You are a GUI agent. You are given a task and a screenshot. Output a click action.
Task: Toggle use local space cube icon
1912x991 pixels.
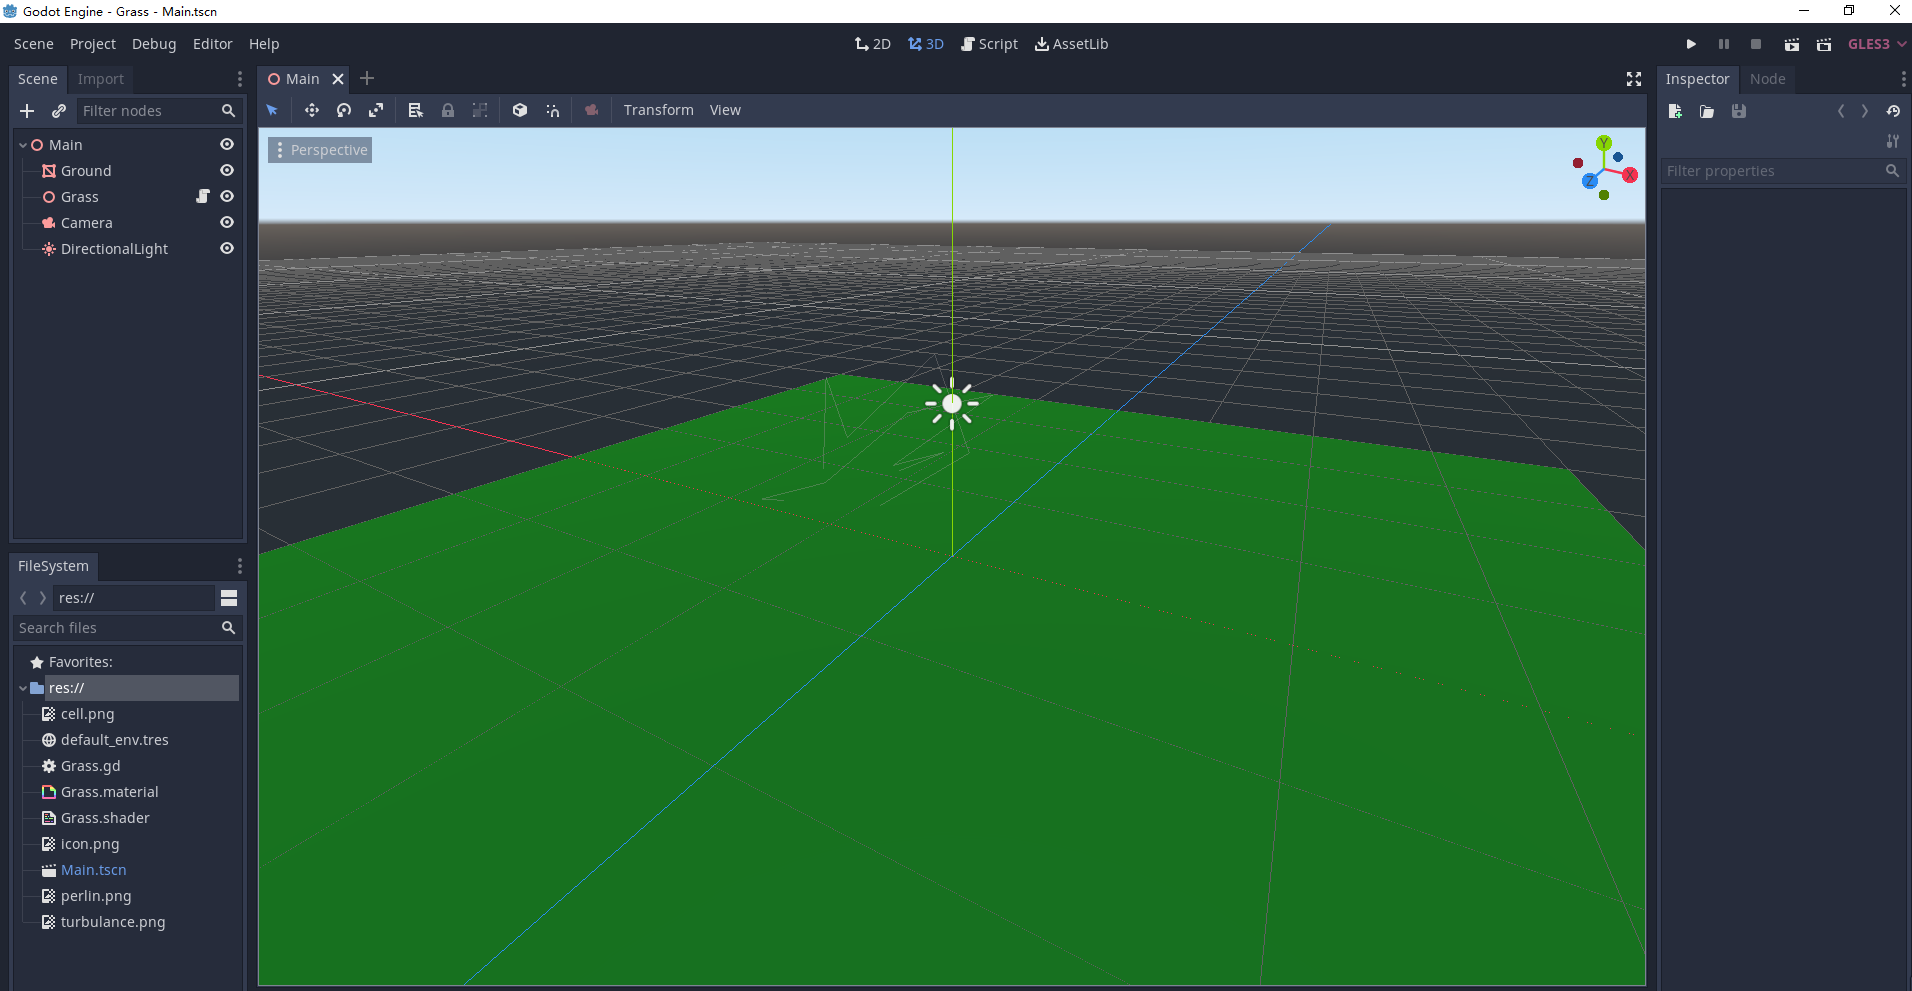[x=520, y=111]
